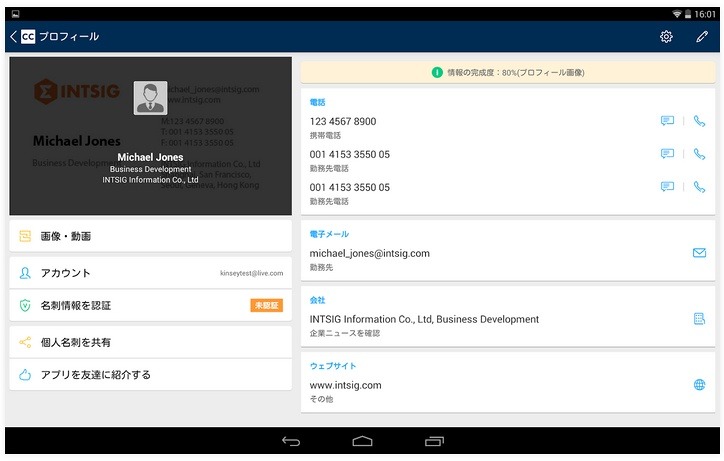The width and height of the screenshot is (724, 461).
Task: Tap the Wi-Fi status icon
Action: coord(677,14)
